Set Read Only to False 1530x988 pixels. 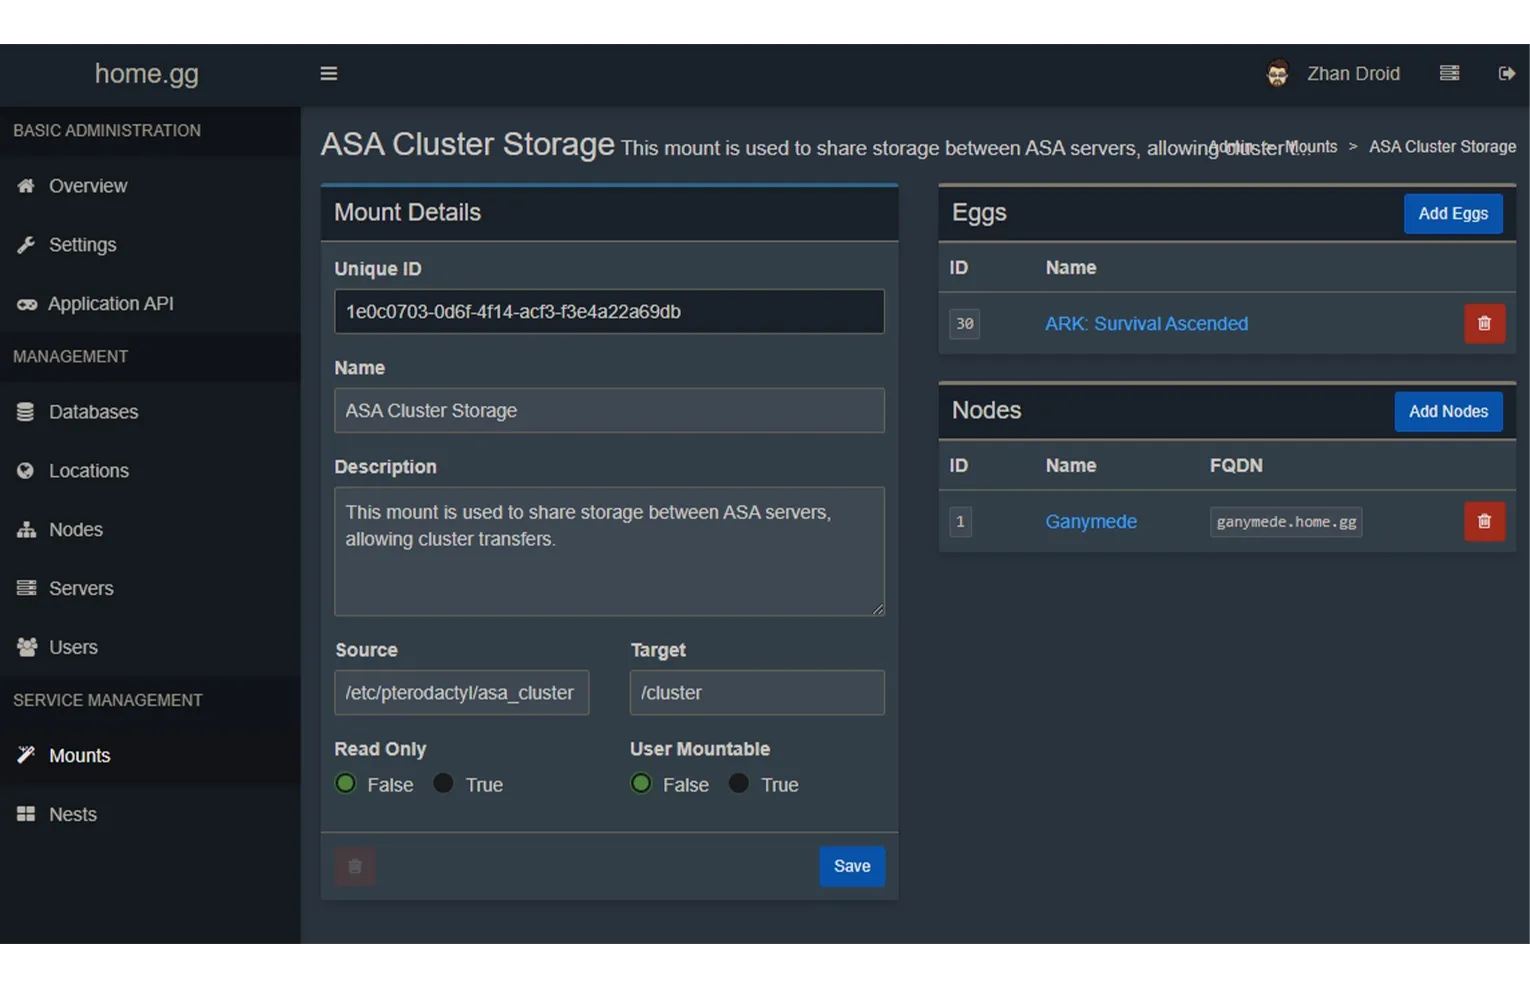coord(346,784)
